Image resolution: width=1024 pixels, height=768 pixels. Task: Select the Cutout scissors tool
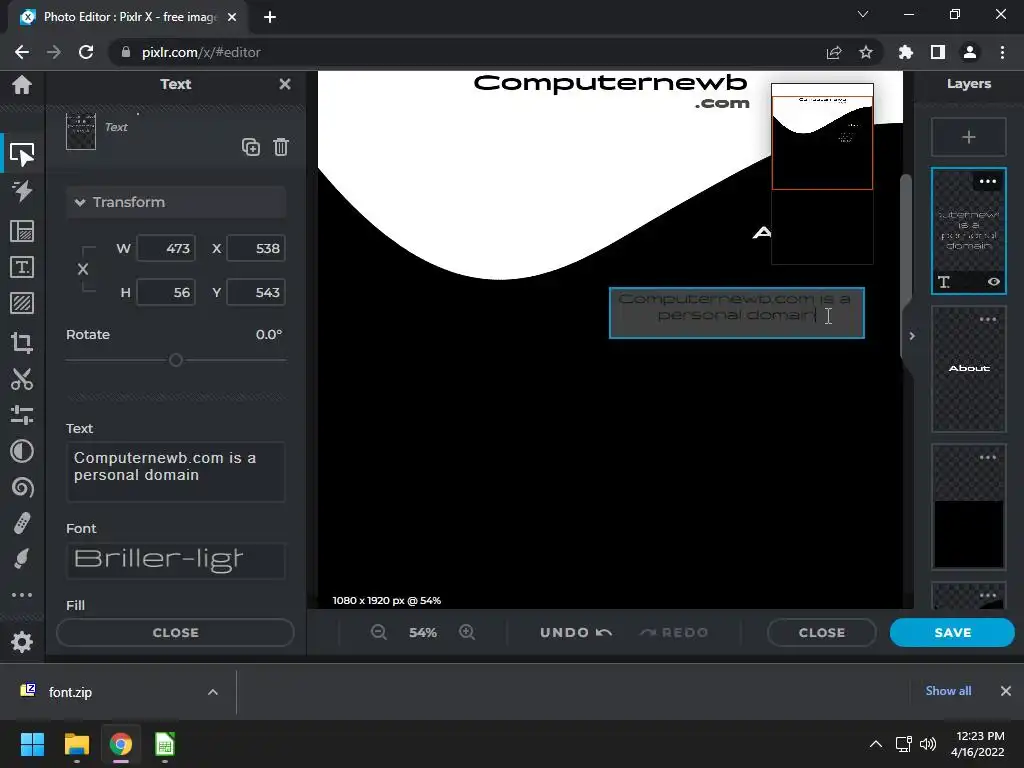click(x=22, y=379)
